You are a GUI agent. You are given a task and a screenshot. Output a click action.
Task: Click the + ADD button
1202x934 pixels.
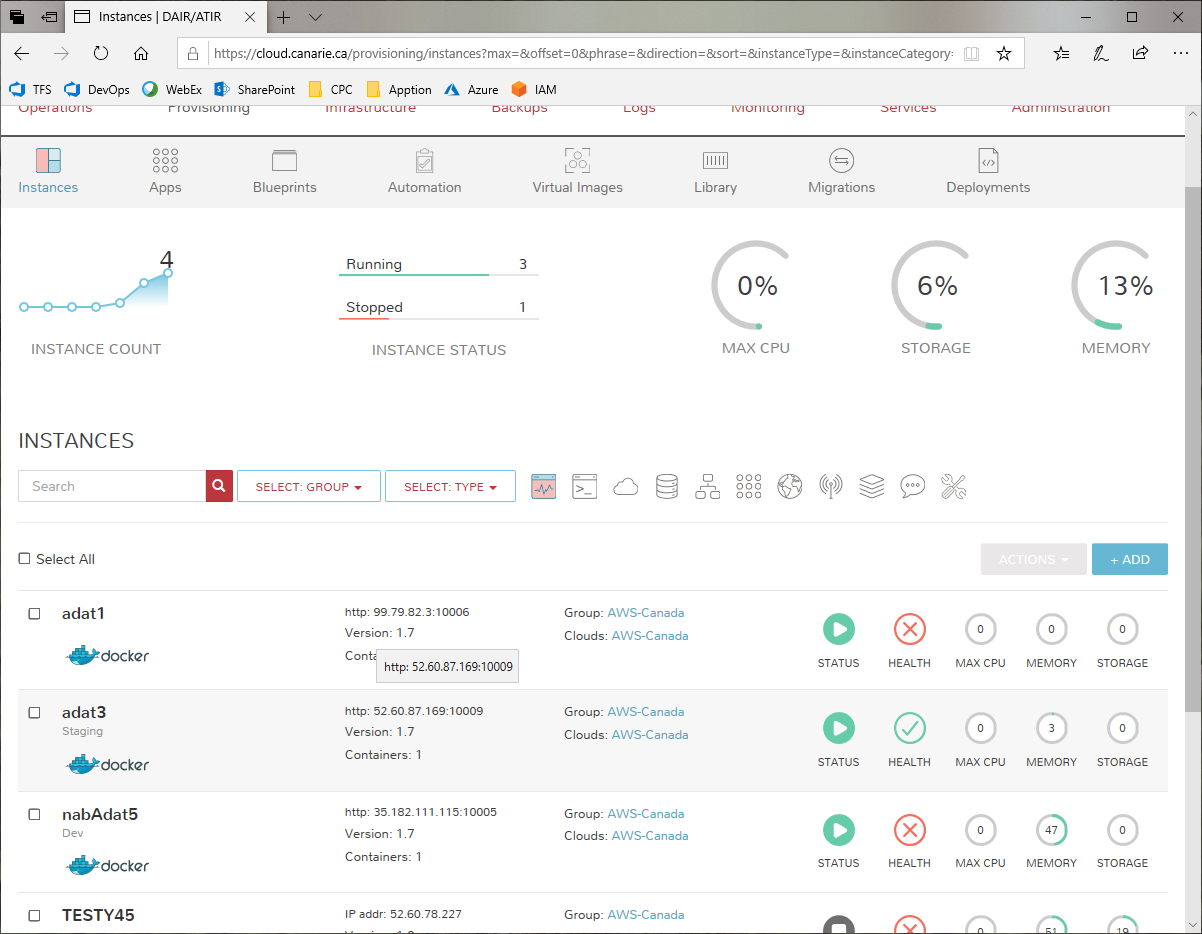(x=1129, y=560)
